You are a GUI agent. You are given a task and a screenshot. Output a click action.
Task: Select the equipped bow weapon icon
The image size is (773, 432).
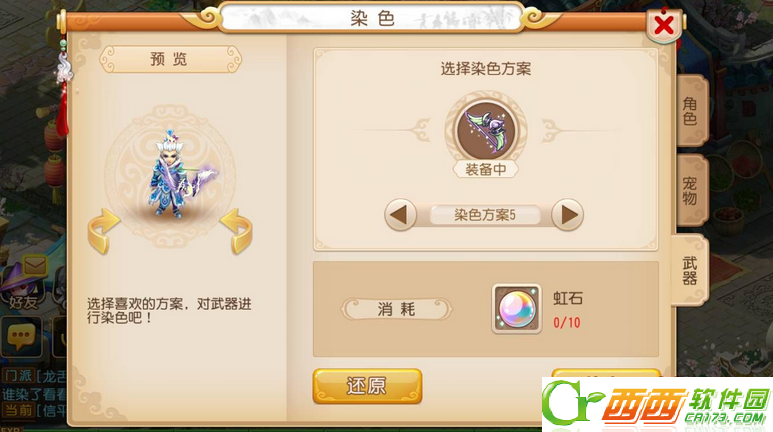486,131
